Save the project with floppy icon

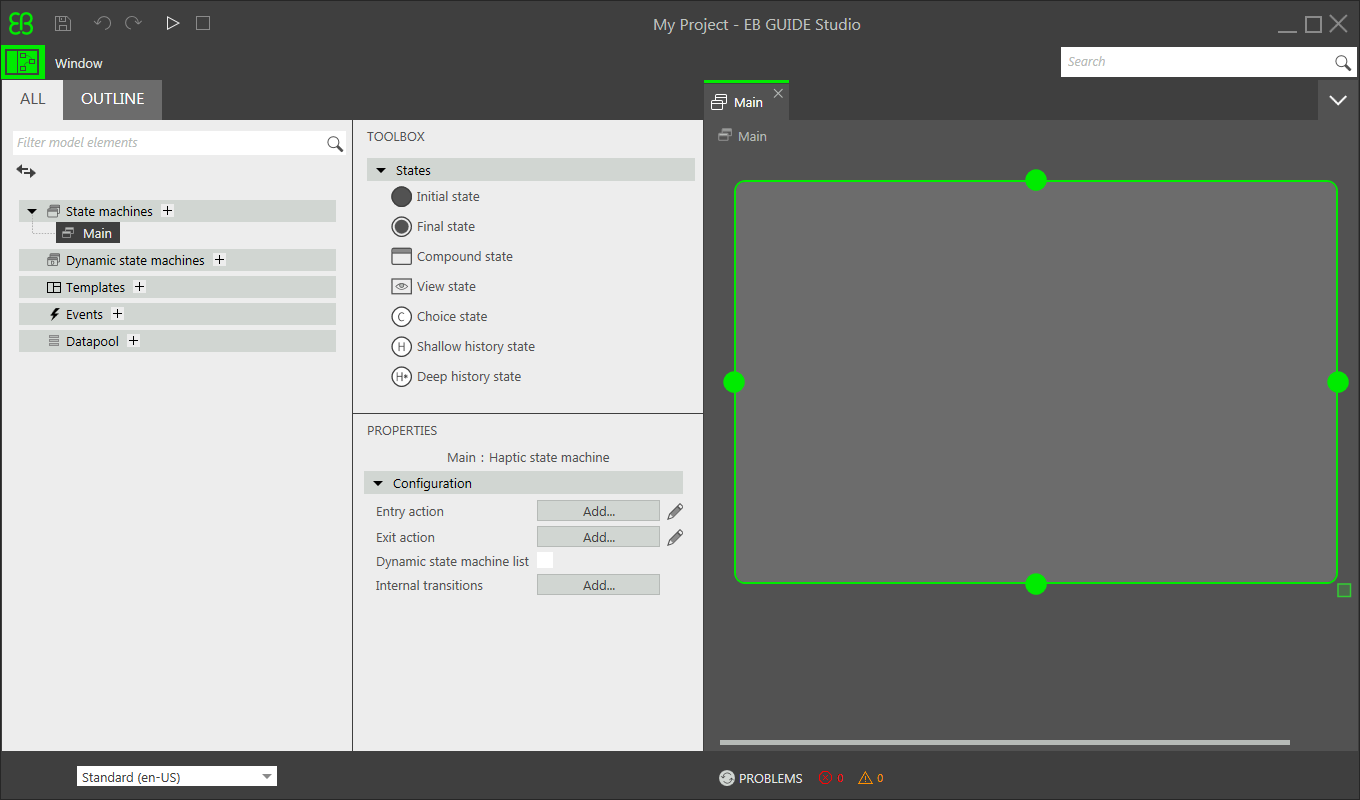point(63,23)
